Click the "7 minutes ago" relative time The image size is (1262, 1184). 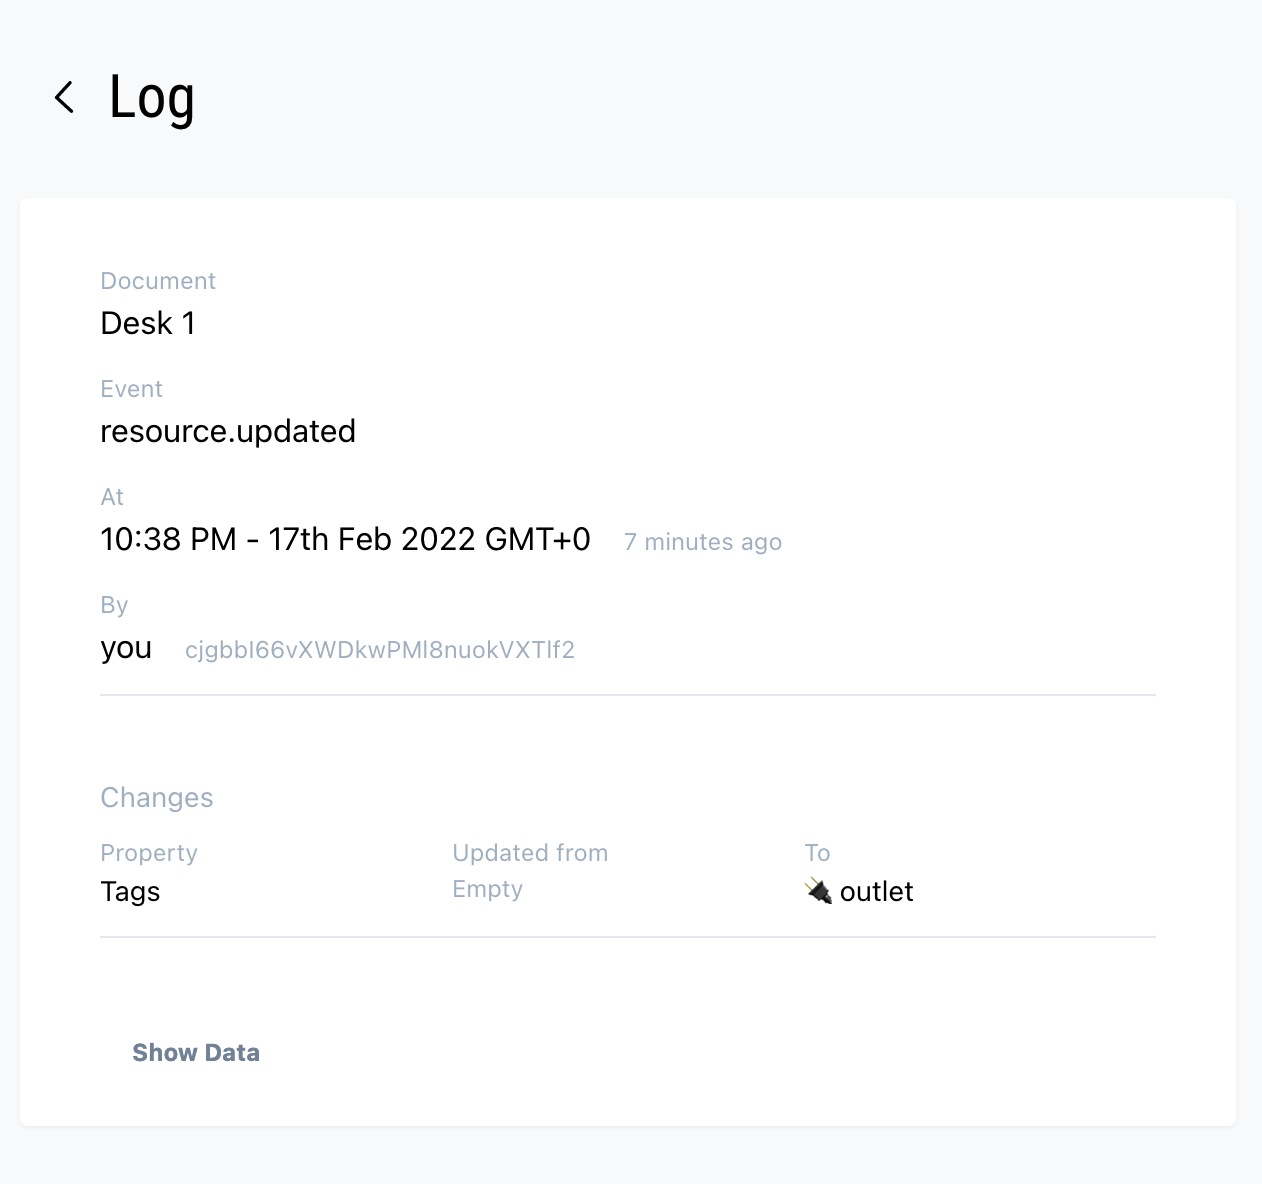click(703, 542)
